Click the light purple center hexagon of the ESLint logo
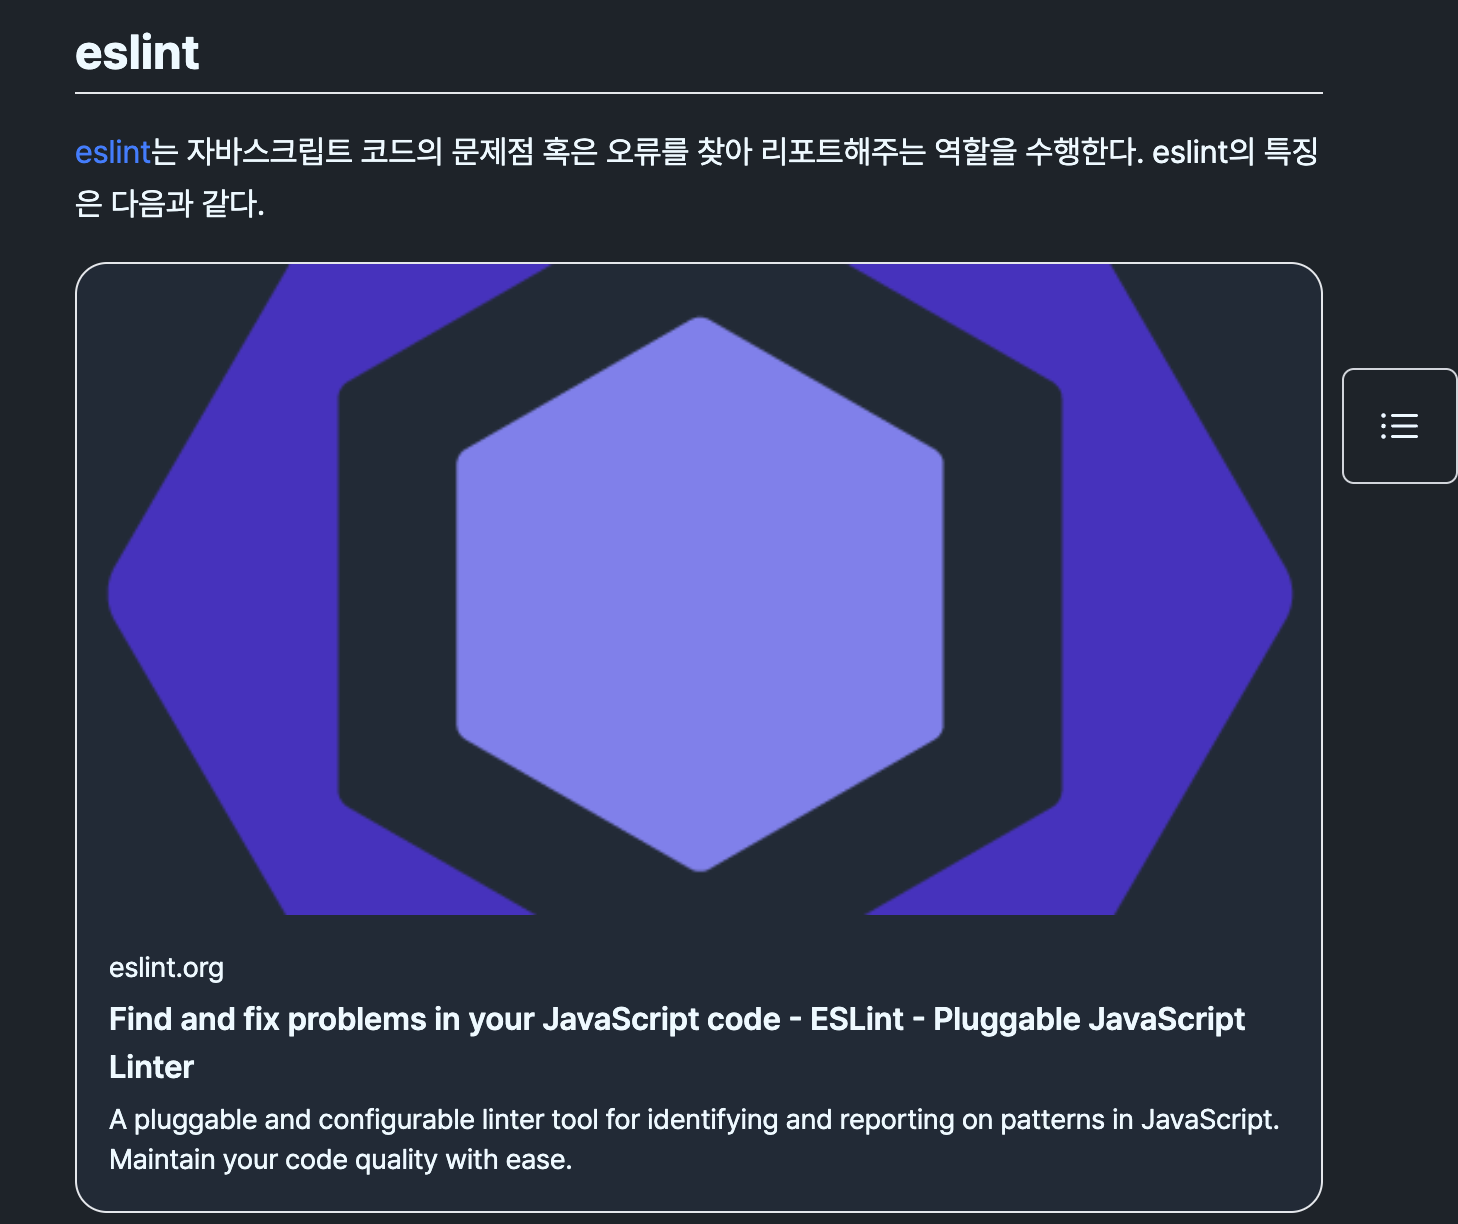The width and height of the screenshot is (1458, 1224). (x=700, y=594)
